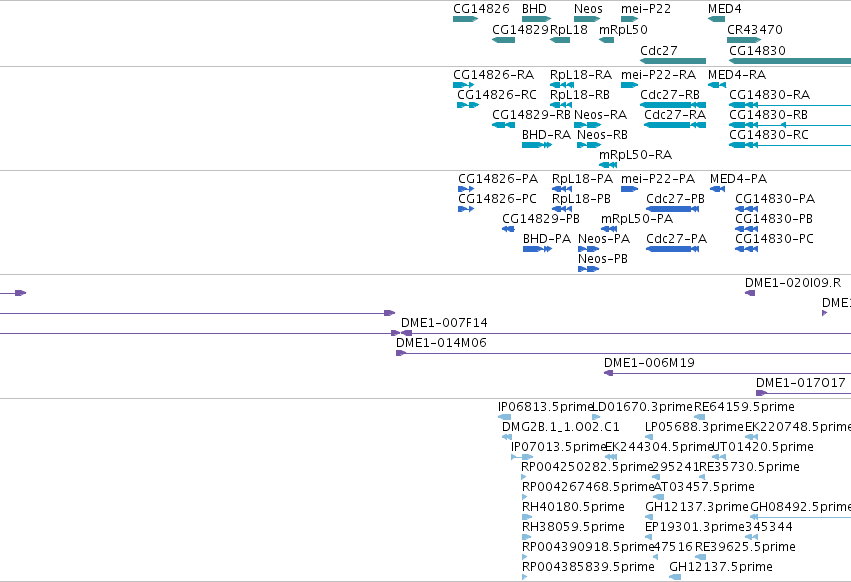Click the CG14830-RC transcript label
Viewport: 851px width, 582px height.
tap(769, 135)
